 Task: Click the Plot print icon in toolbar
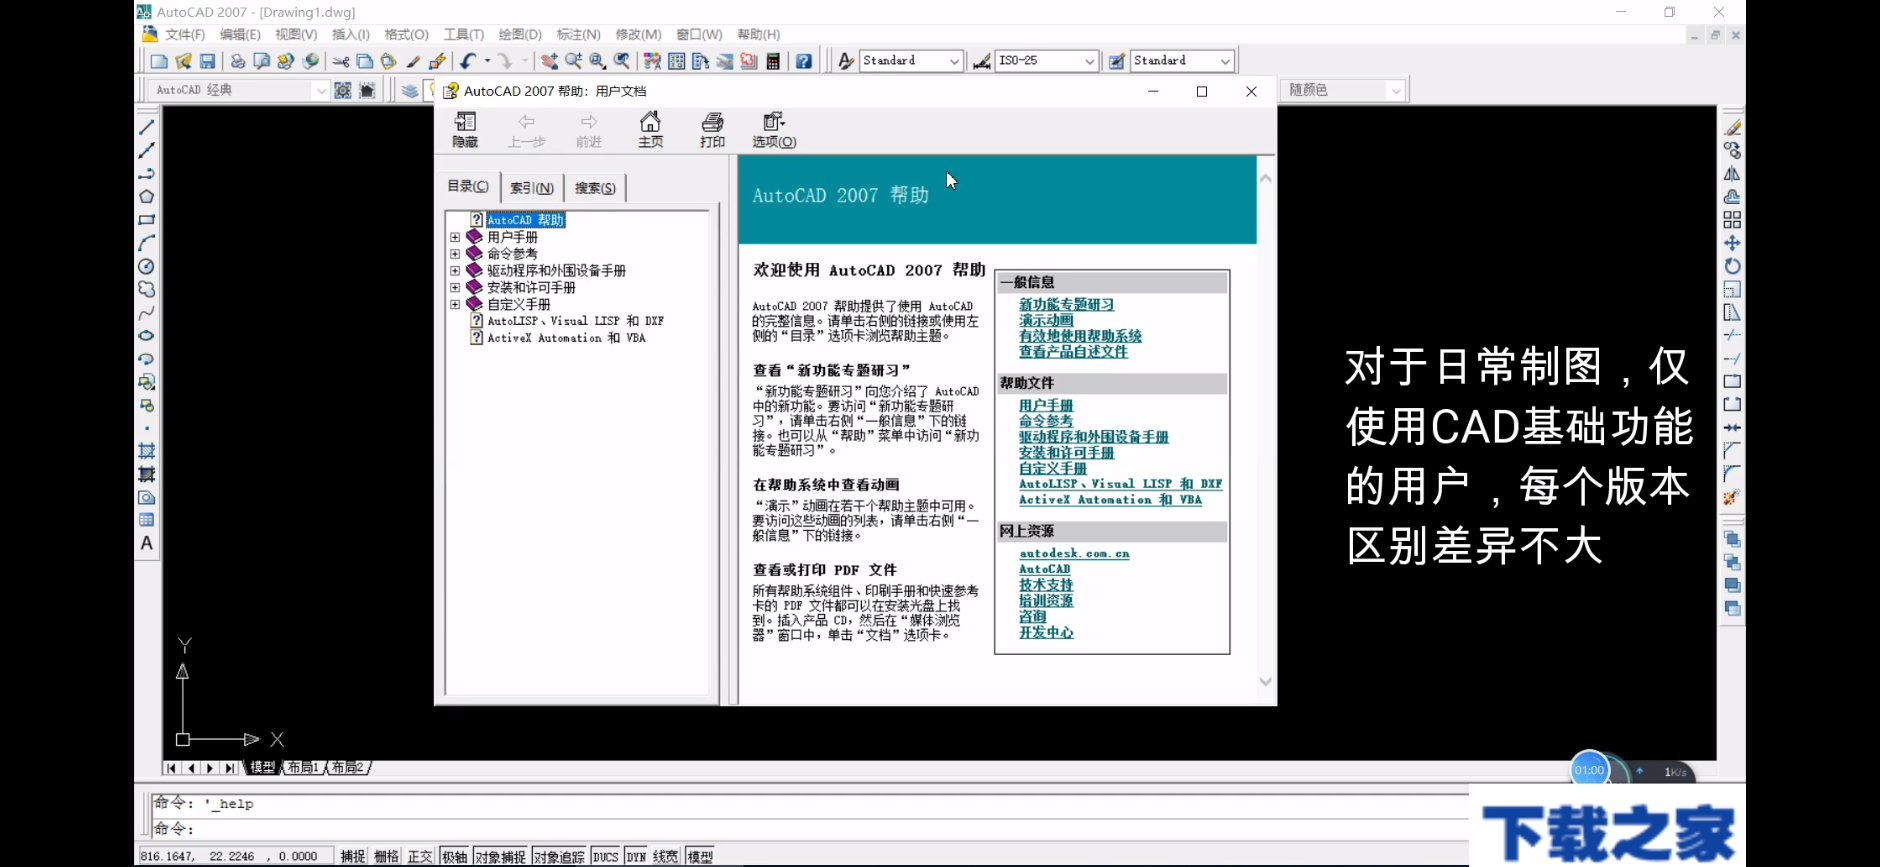[237, 61]
